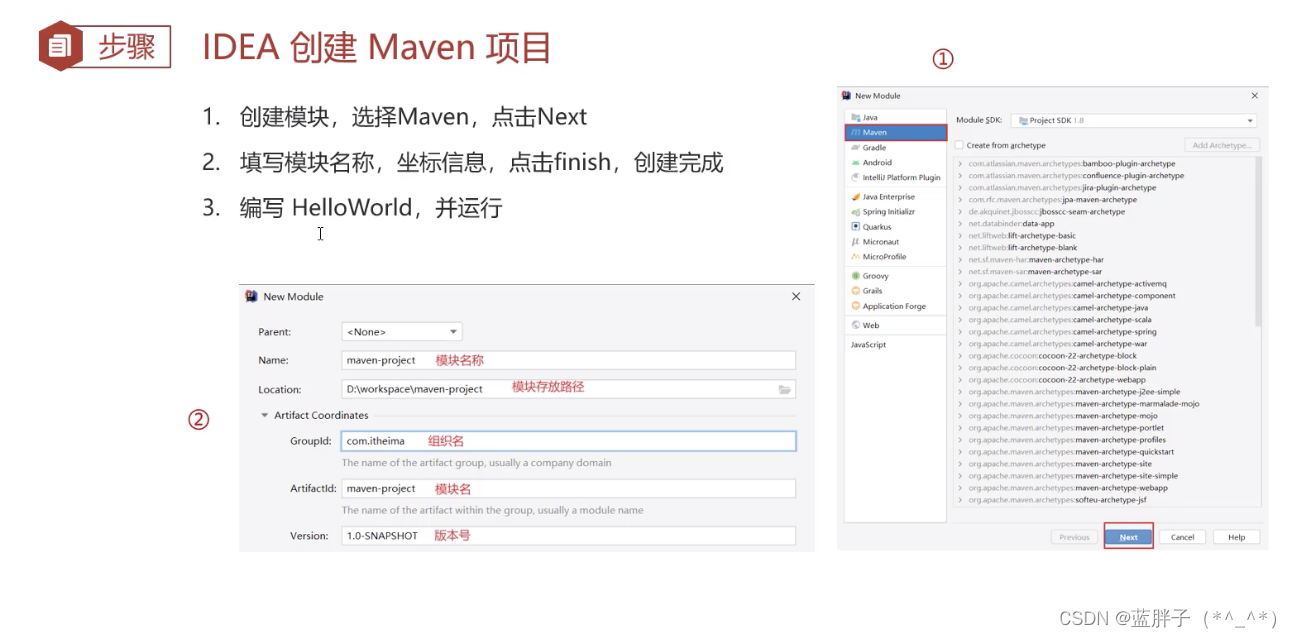The width and height of the screenshot is (1292, 638).
Task: Collapse the Artifact Coordinates section
Action: pos(265,415)
